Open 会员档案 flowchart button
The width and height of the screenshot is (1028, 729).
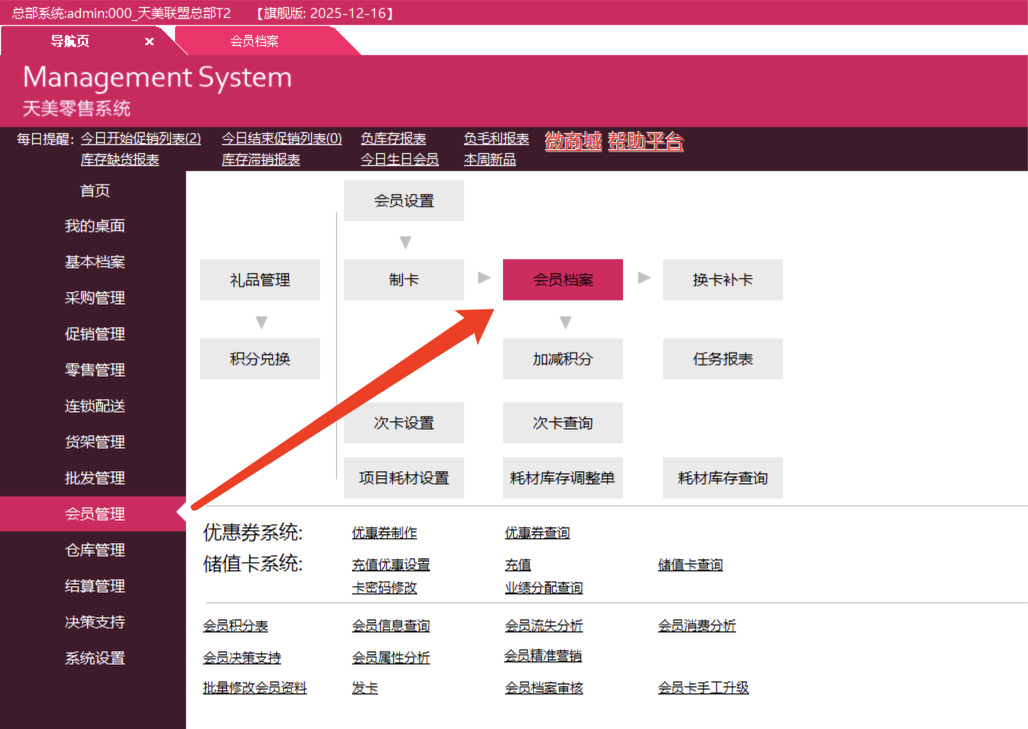pyautogui.click(x=562, y=280)
